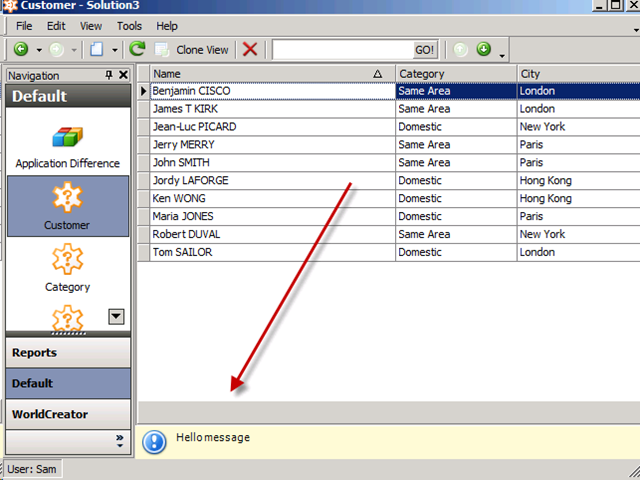Screen dimensions: 640x480
Task: Click the green Next record down arrow
Action: [x=484, y=49]
